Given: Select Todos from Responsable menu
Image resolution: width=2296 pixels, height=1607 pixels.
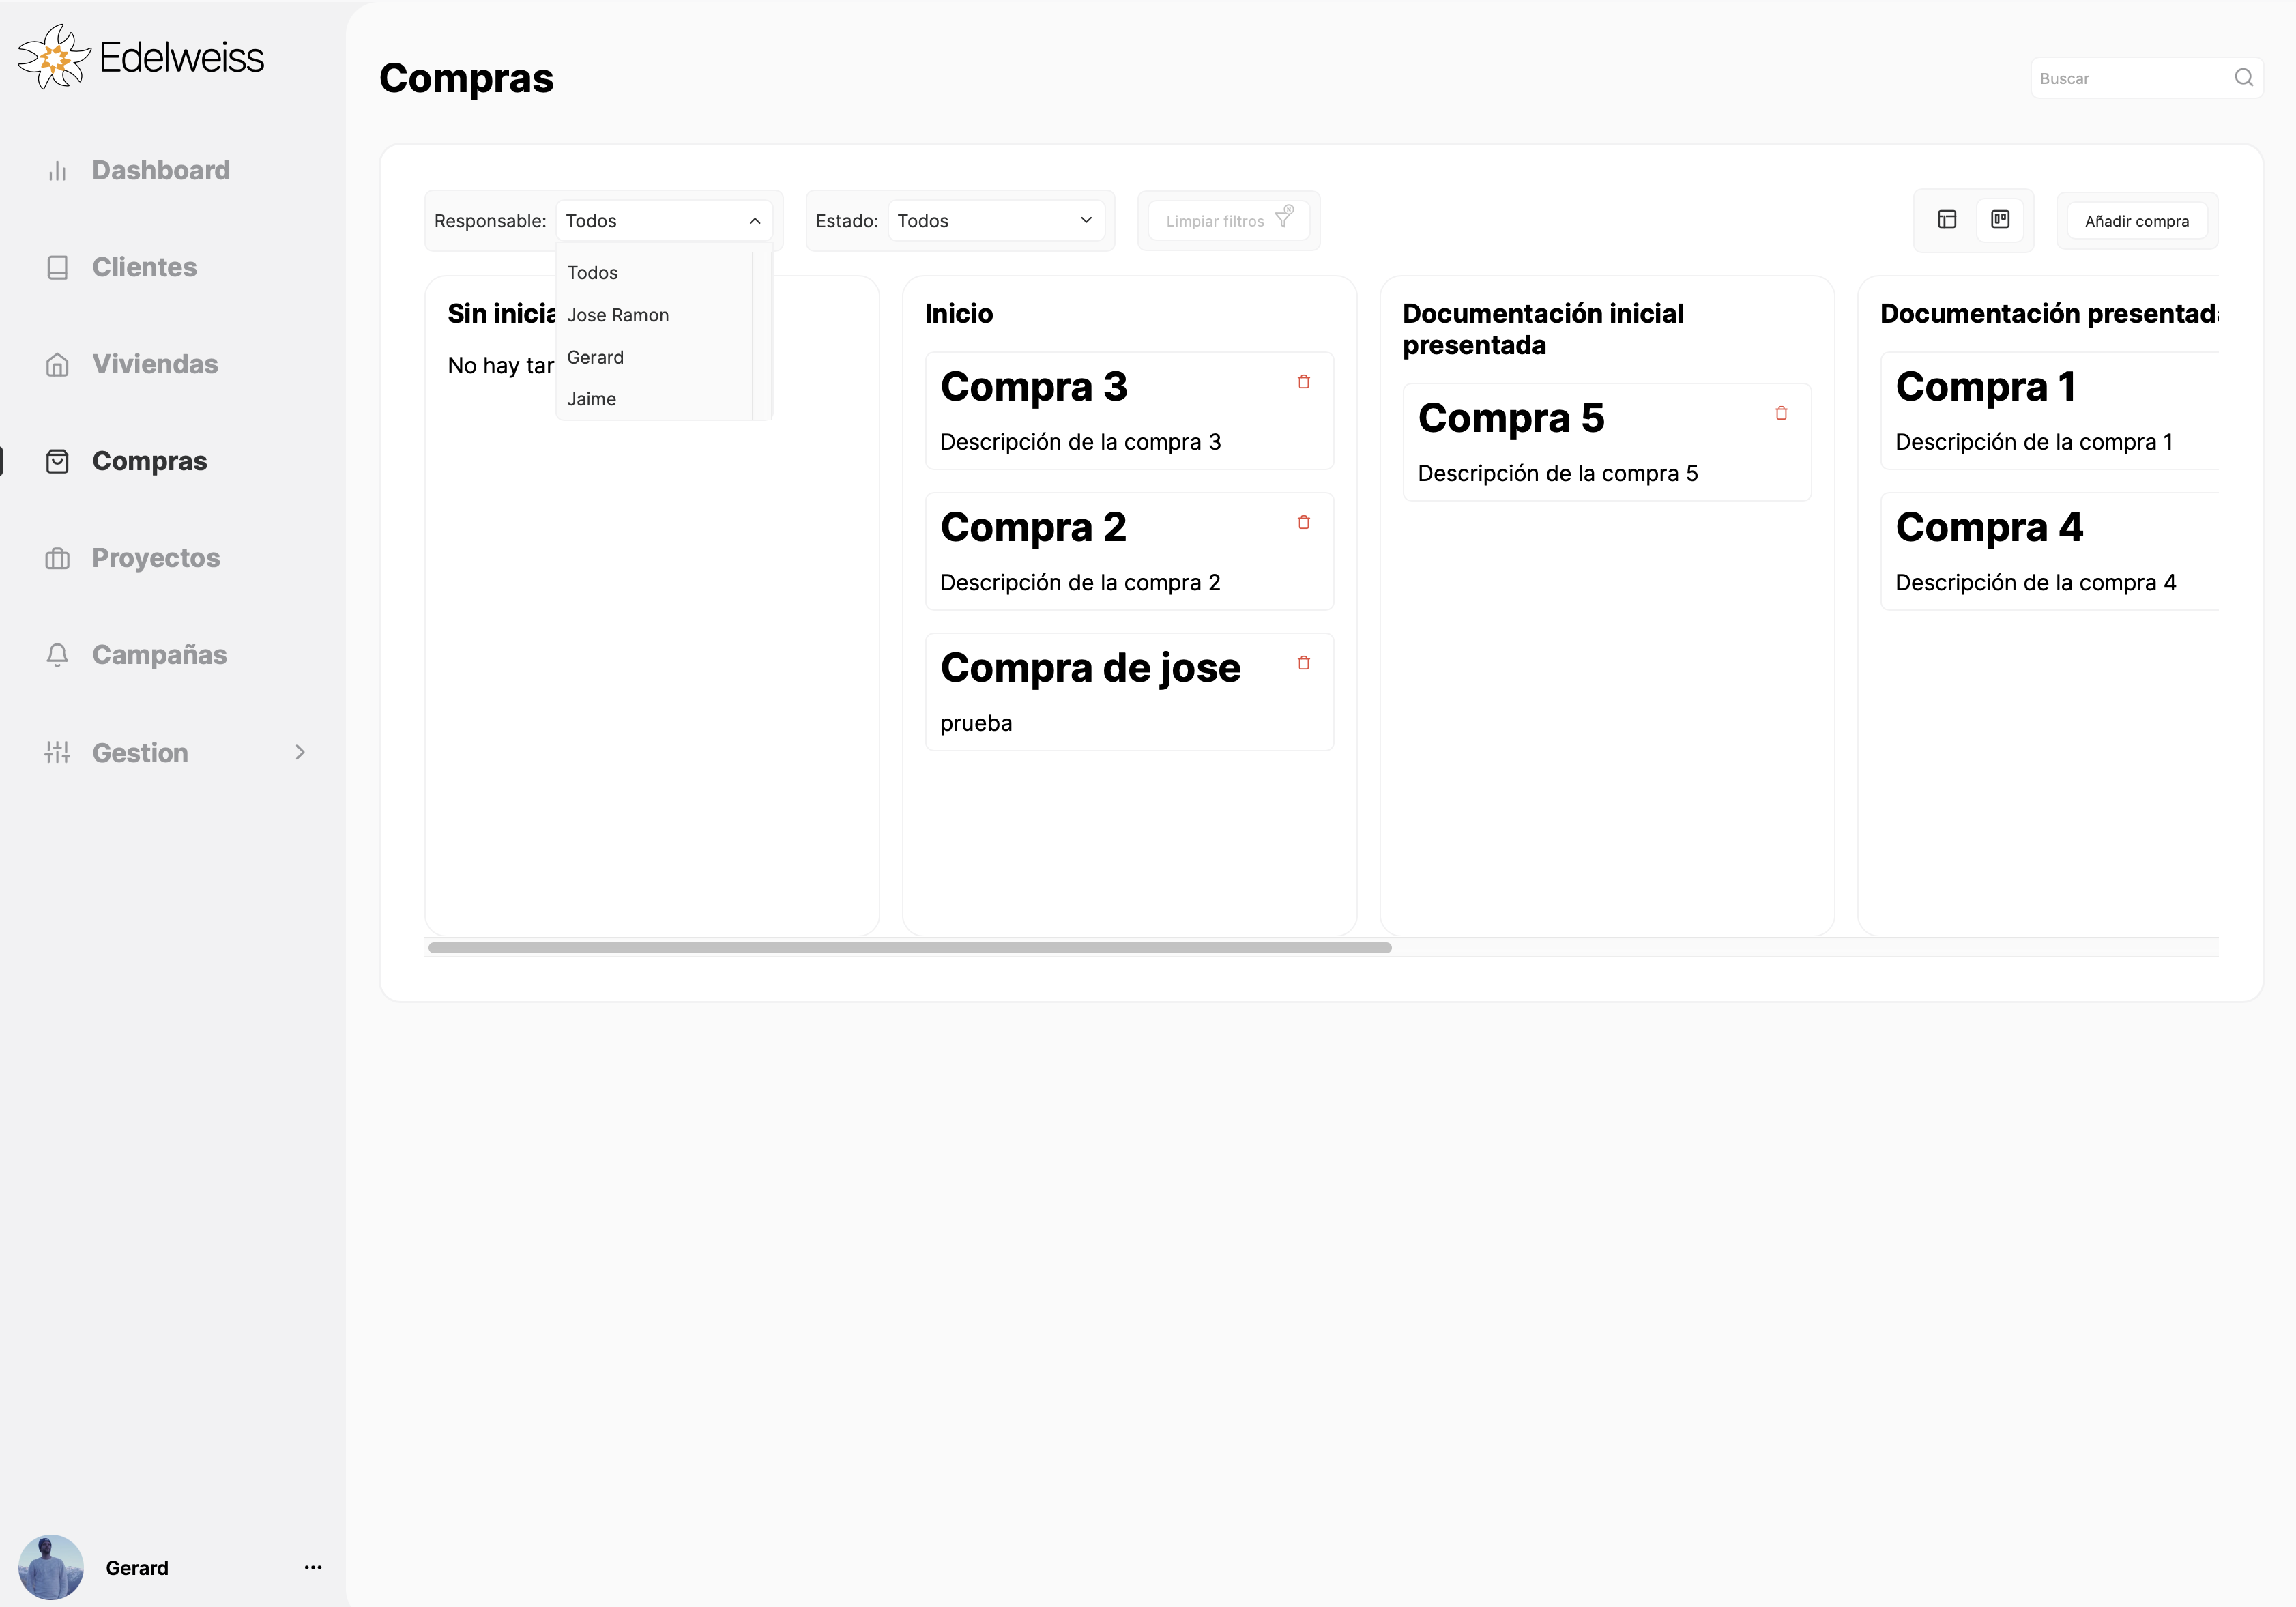Looking at the screenshot, I should 593,272.
